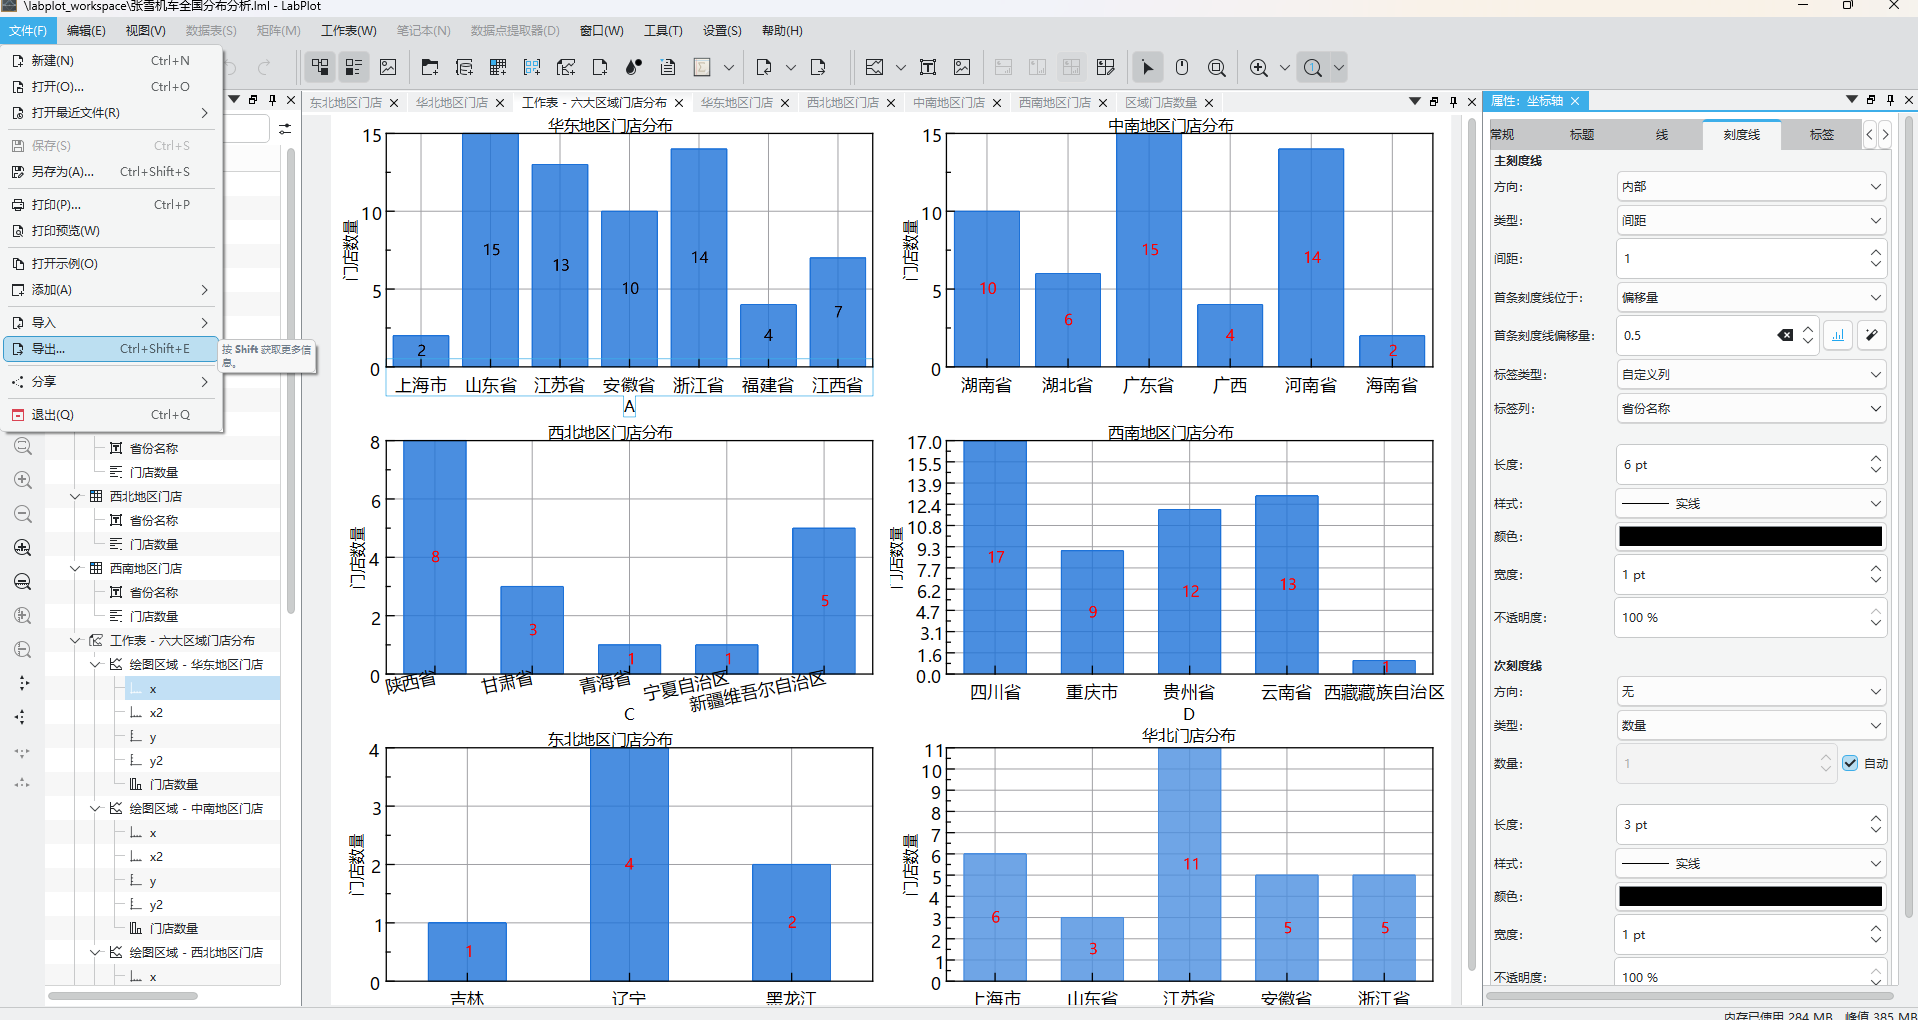Add a text label to worksheet
The width and height of the screenshot is (1918, 1020).
(928, 67)
